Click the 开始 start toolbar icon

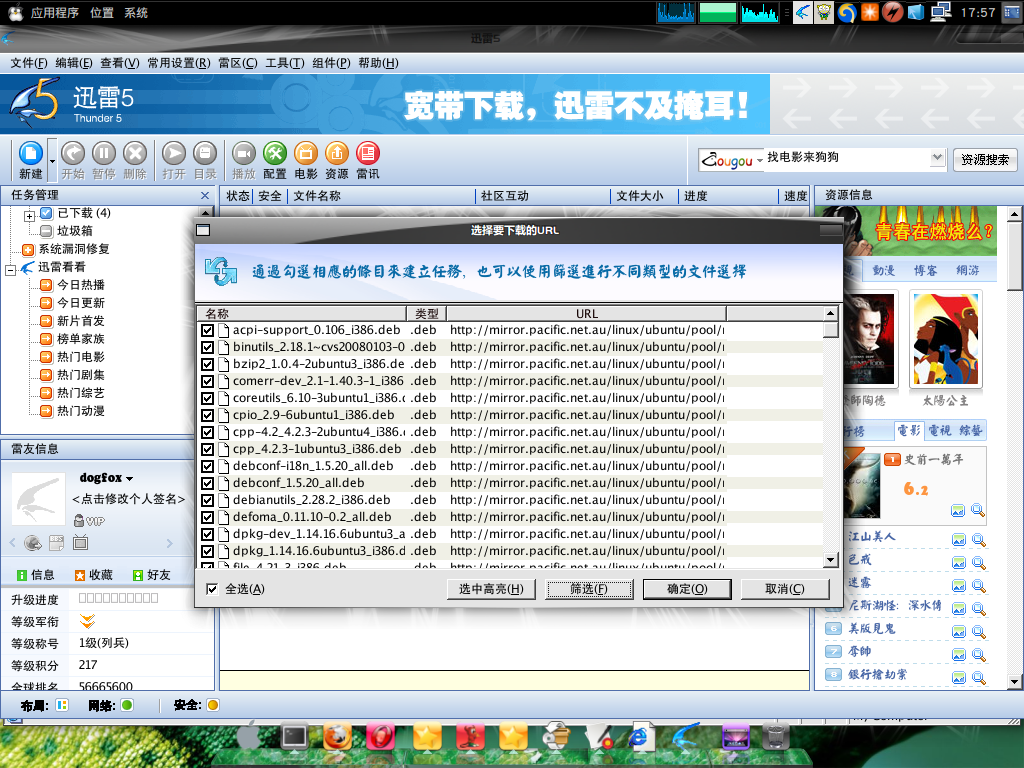73,154
